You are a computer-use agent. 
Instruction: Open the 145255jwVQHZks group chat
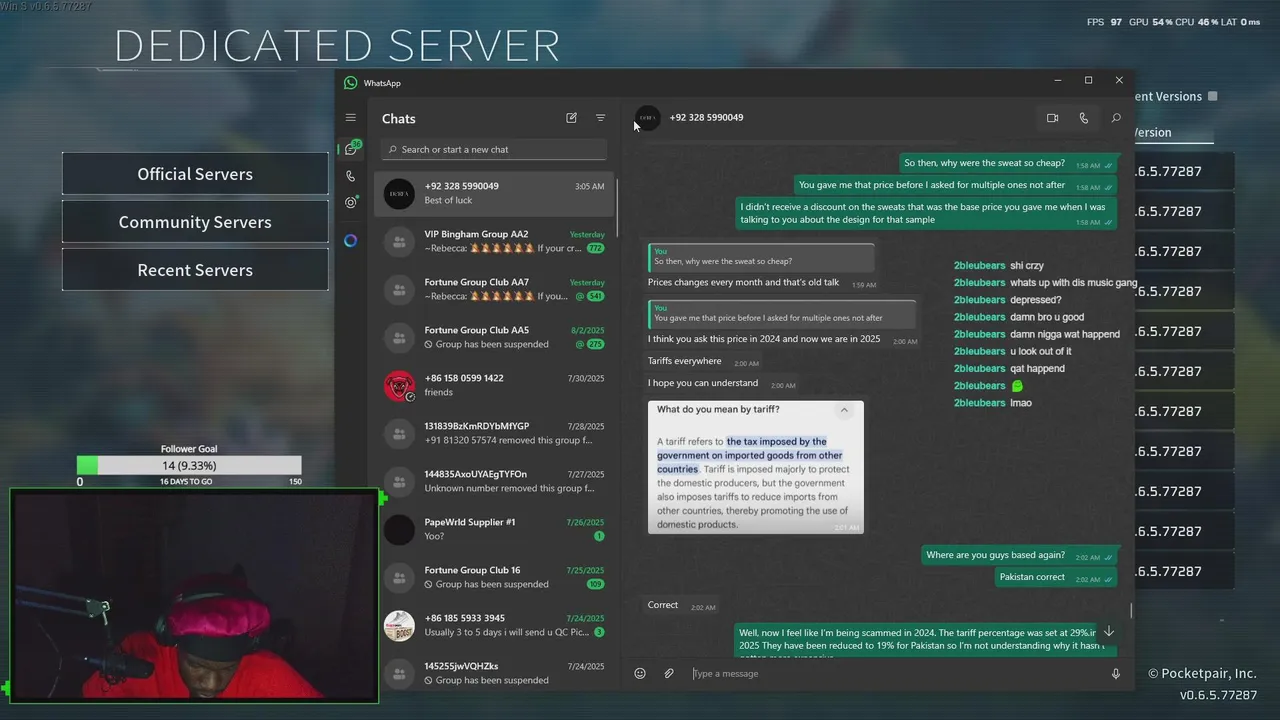[494, 673]
